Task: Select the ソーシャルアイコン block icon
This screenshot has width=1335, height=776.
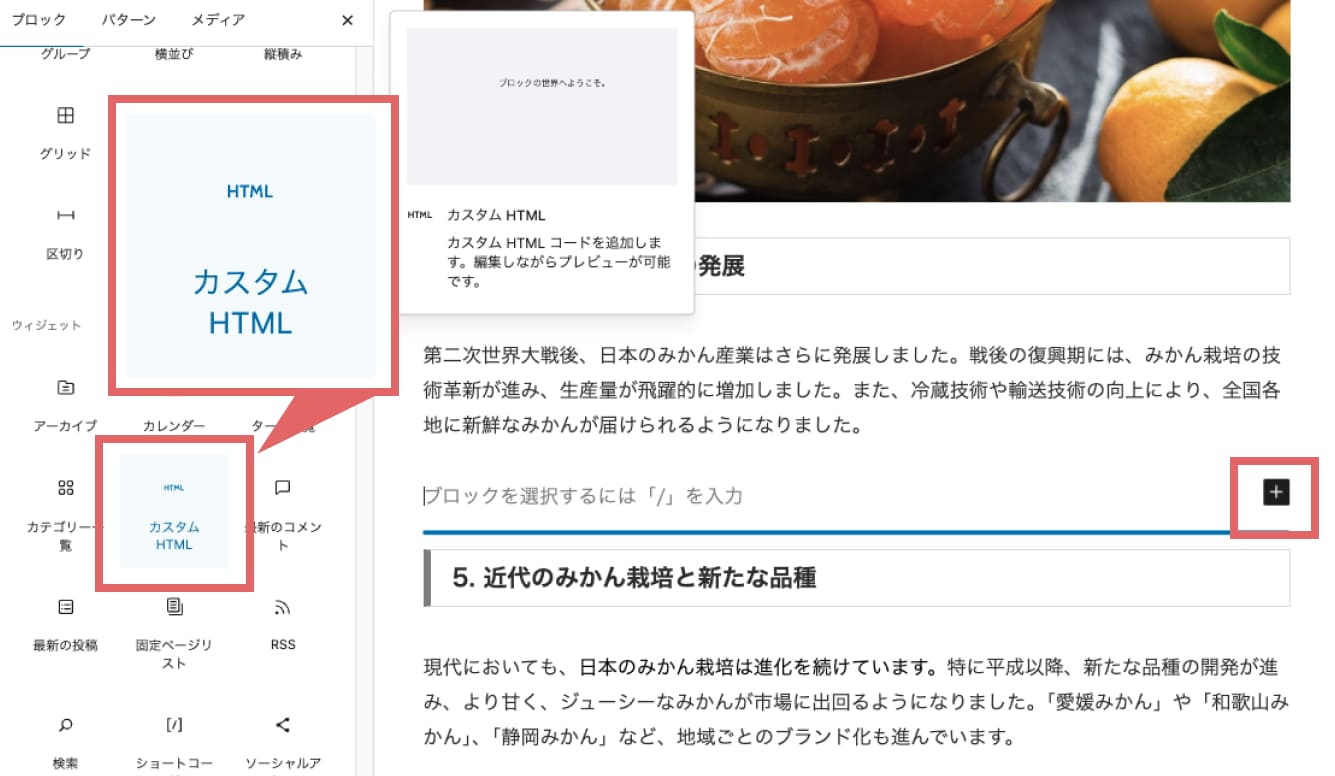Action: pos(282,725)
